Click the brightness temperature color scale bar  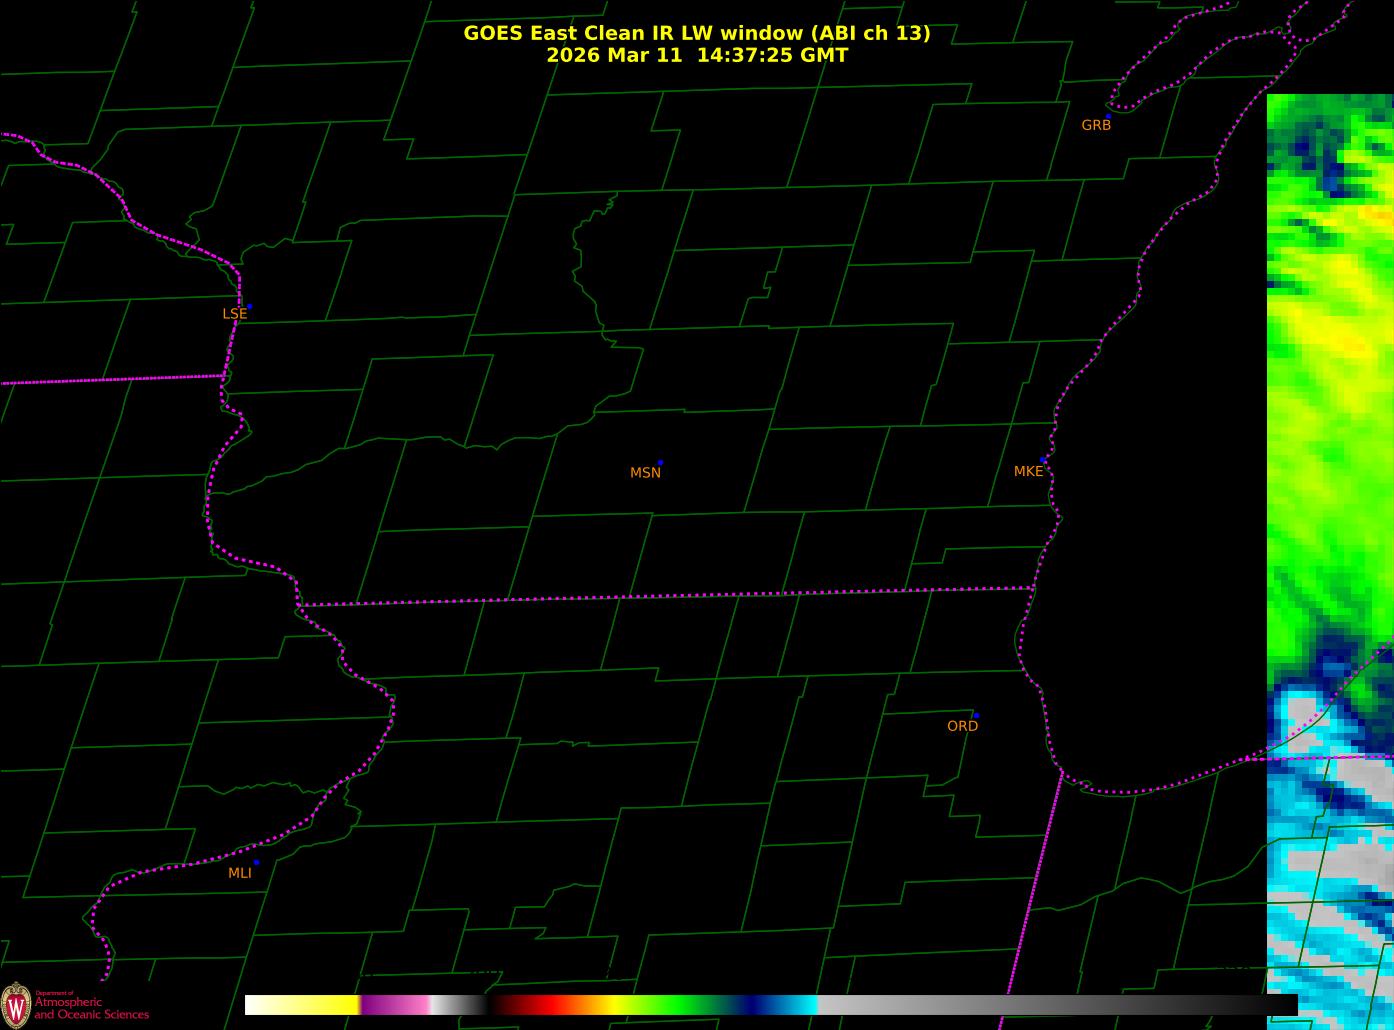click(771, 1005)
